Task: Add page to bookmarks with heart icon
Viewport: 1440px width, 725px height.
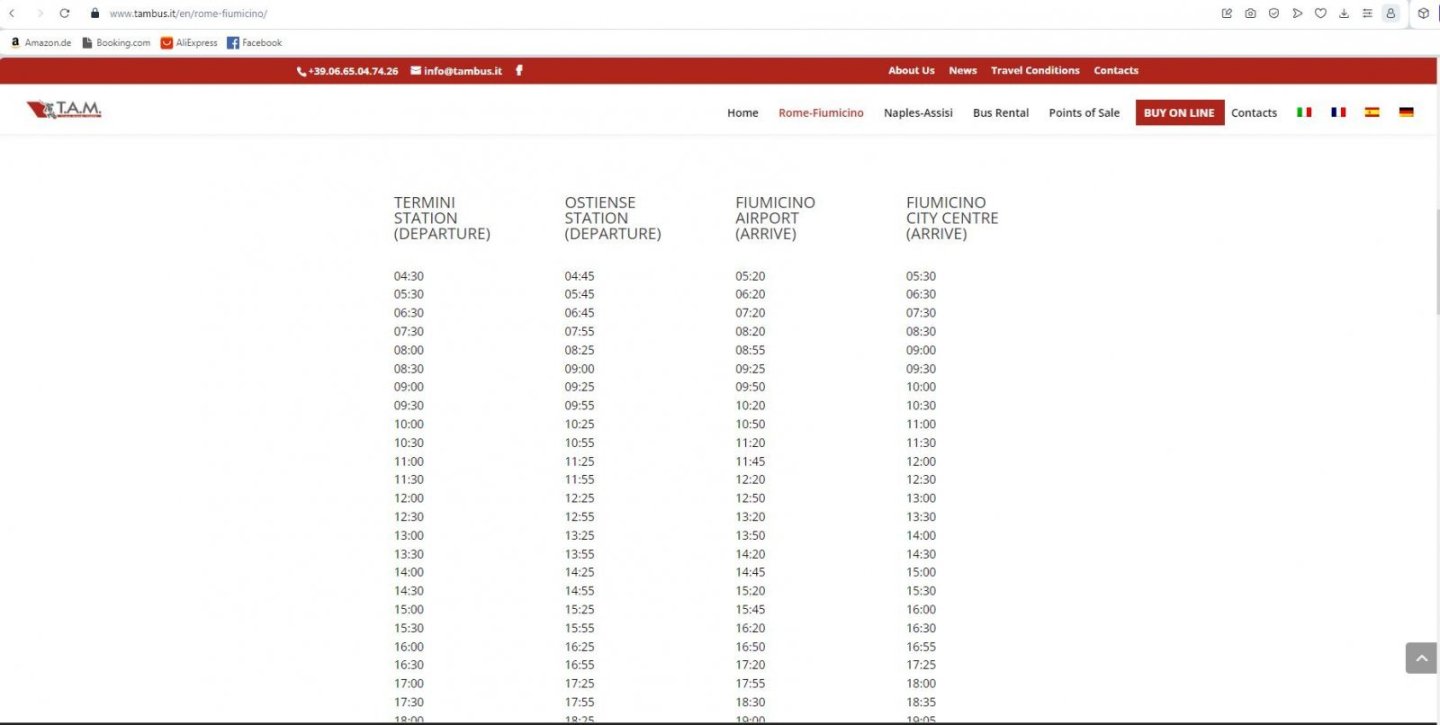Action: 1320,13
